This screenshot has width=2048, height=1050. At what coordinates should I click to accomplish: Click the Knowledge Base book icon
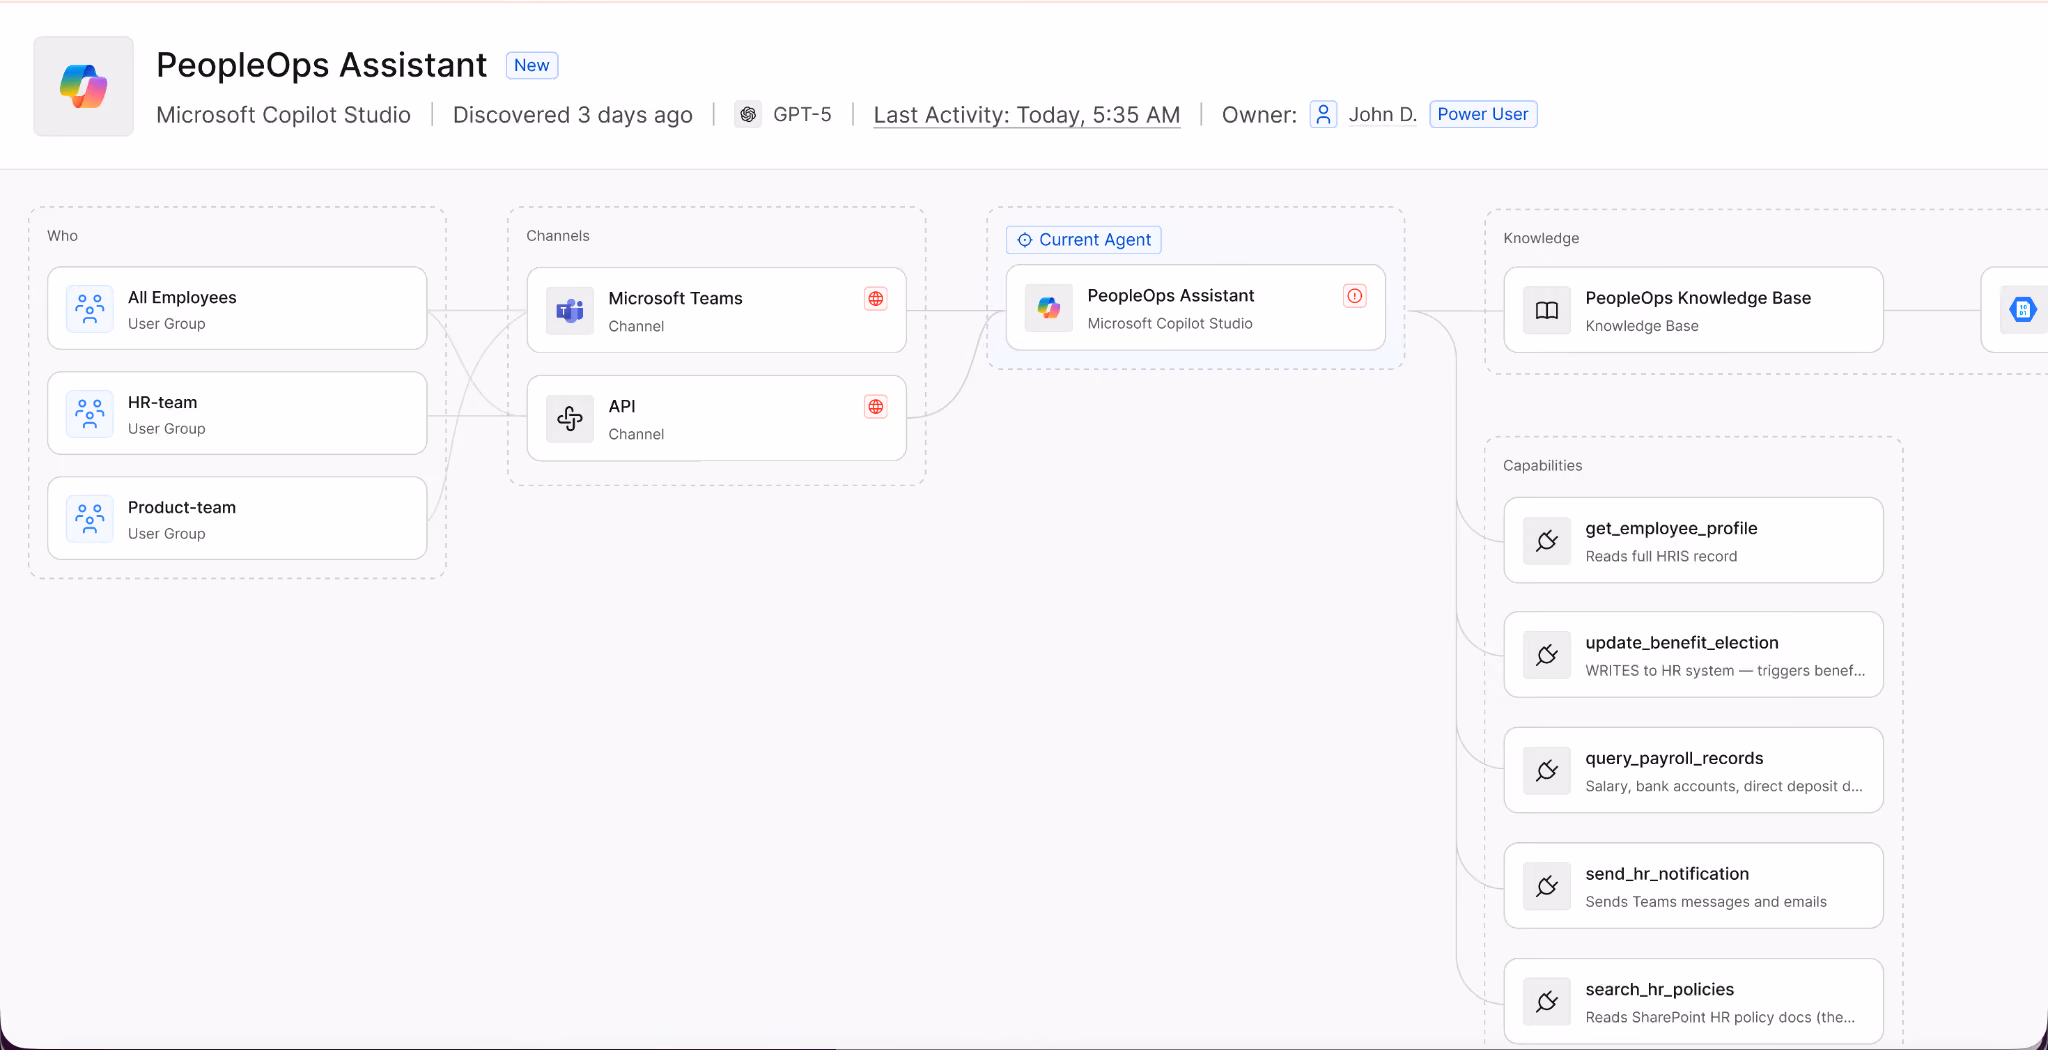click(1547, 311)
